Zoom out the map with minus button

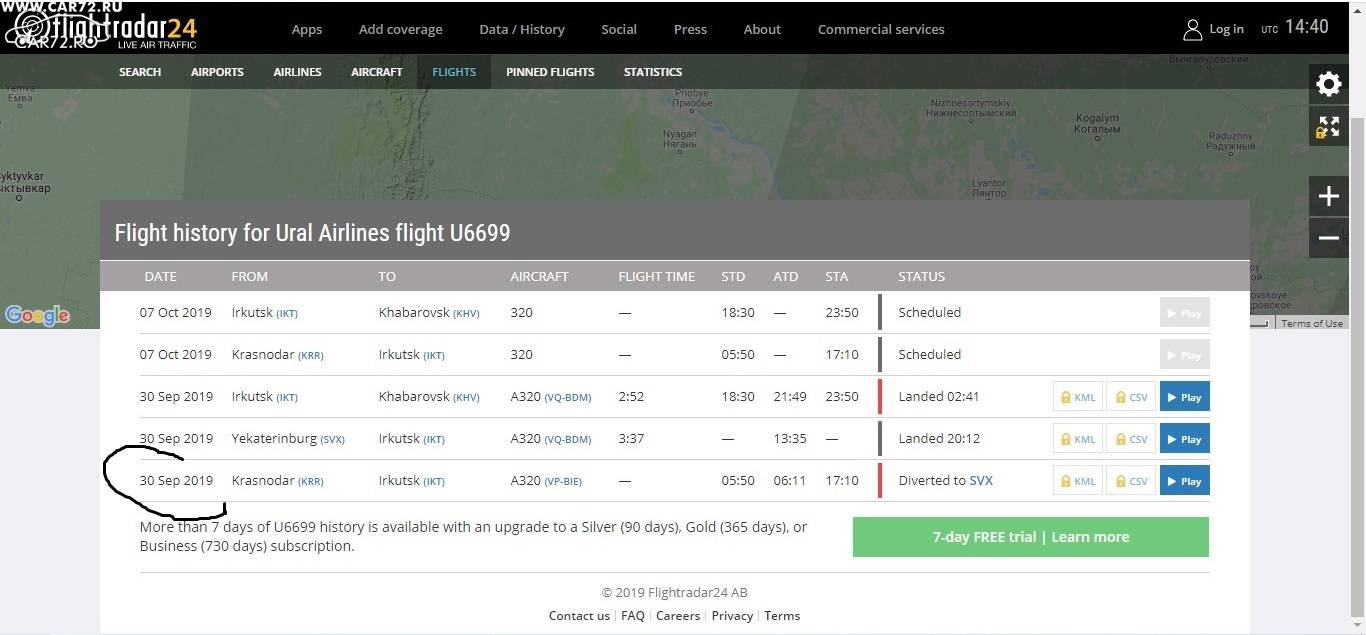click(1328, 238)
